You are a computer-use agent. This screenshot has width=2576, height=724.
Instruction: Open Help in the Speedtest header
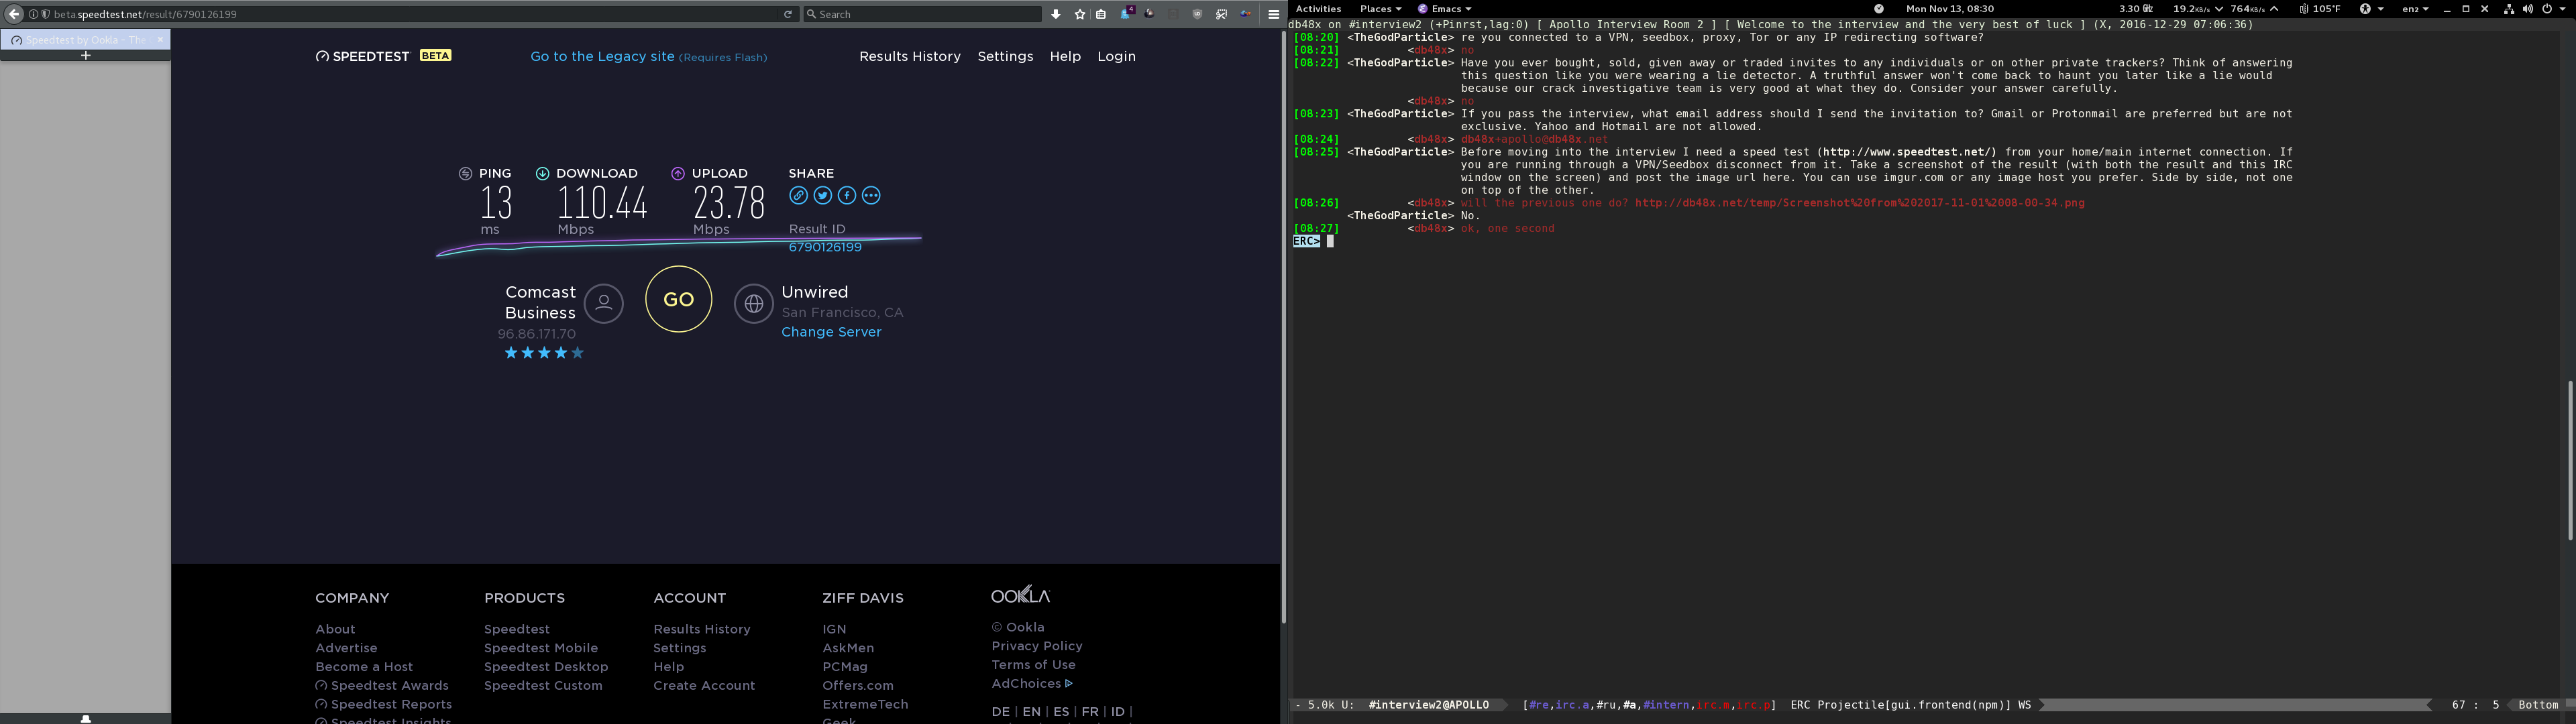coord(1065,57)
